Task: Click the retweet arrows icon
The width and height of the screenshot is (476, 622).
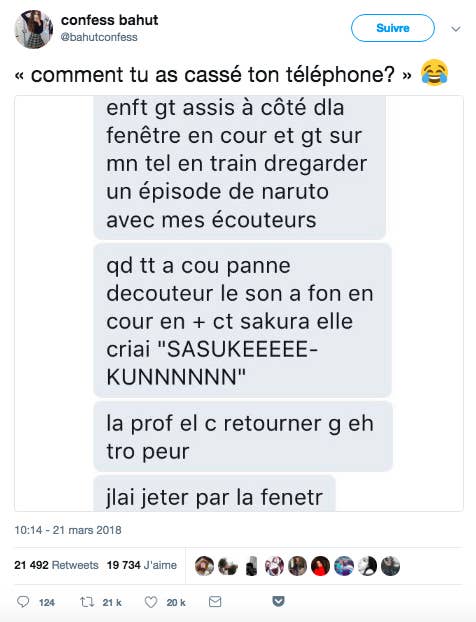Action: (x=87, y=602)
